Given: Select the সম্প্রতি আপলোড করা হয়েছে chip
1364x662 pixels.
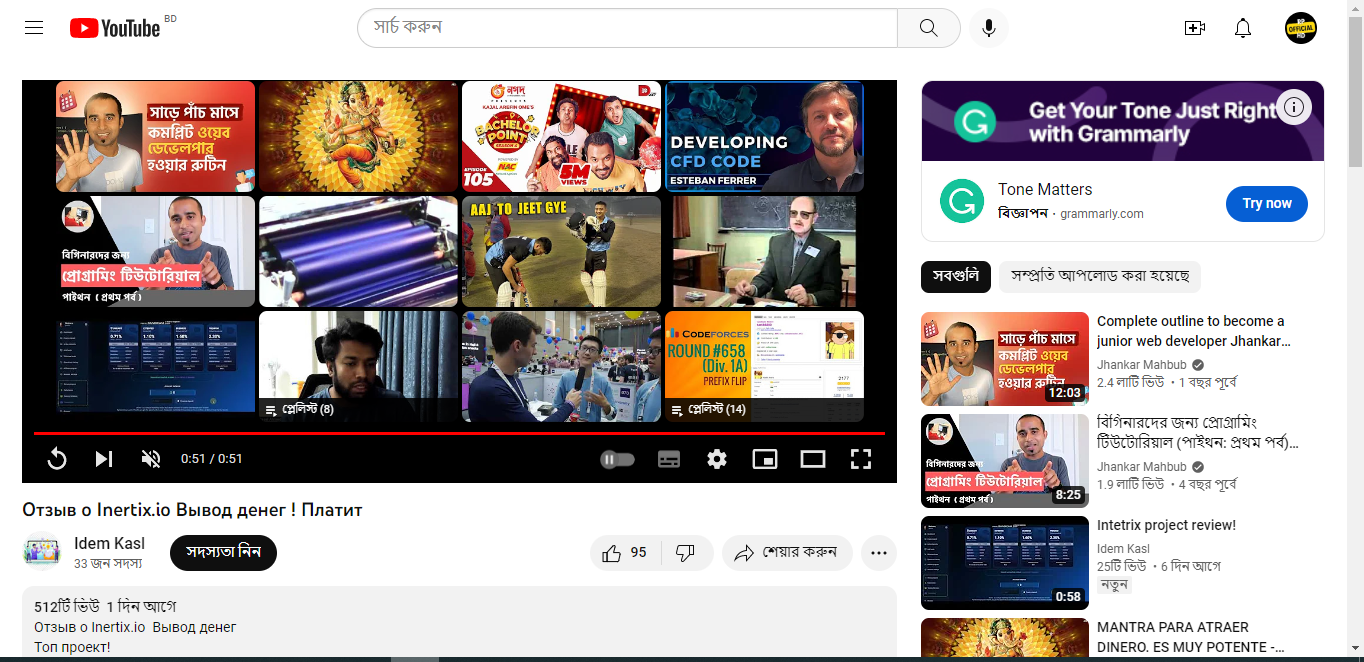Looking at the screenshot, I should 1100,277.
